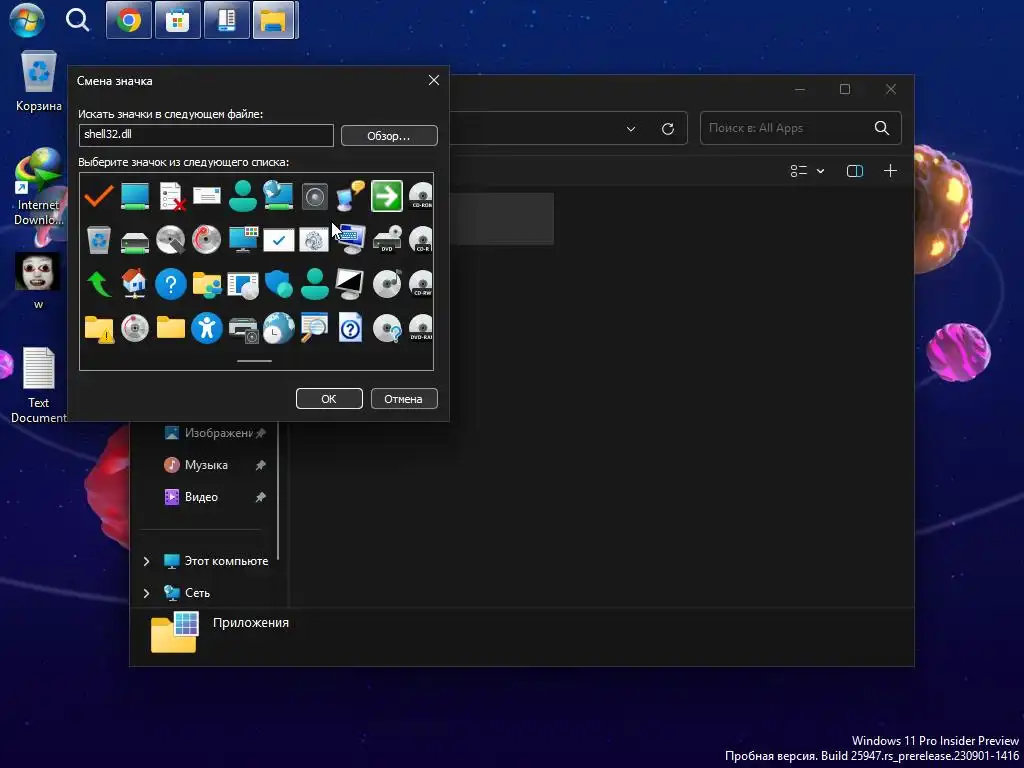Expand the Этот компьютер tree node
This screenshot has height=768, width=1024.
click(146, 561)
